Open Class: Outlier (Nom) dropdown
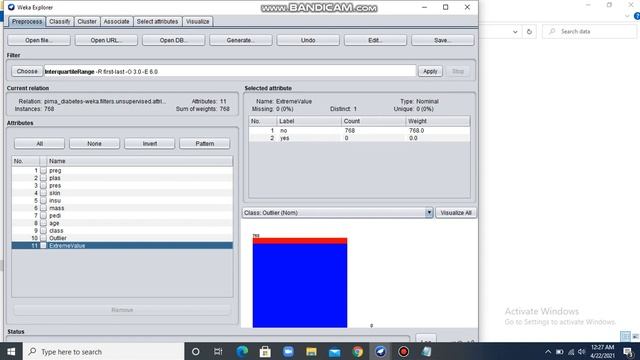Image resolution: width=640 pixels, height=360 pixels. click(338, 213)
